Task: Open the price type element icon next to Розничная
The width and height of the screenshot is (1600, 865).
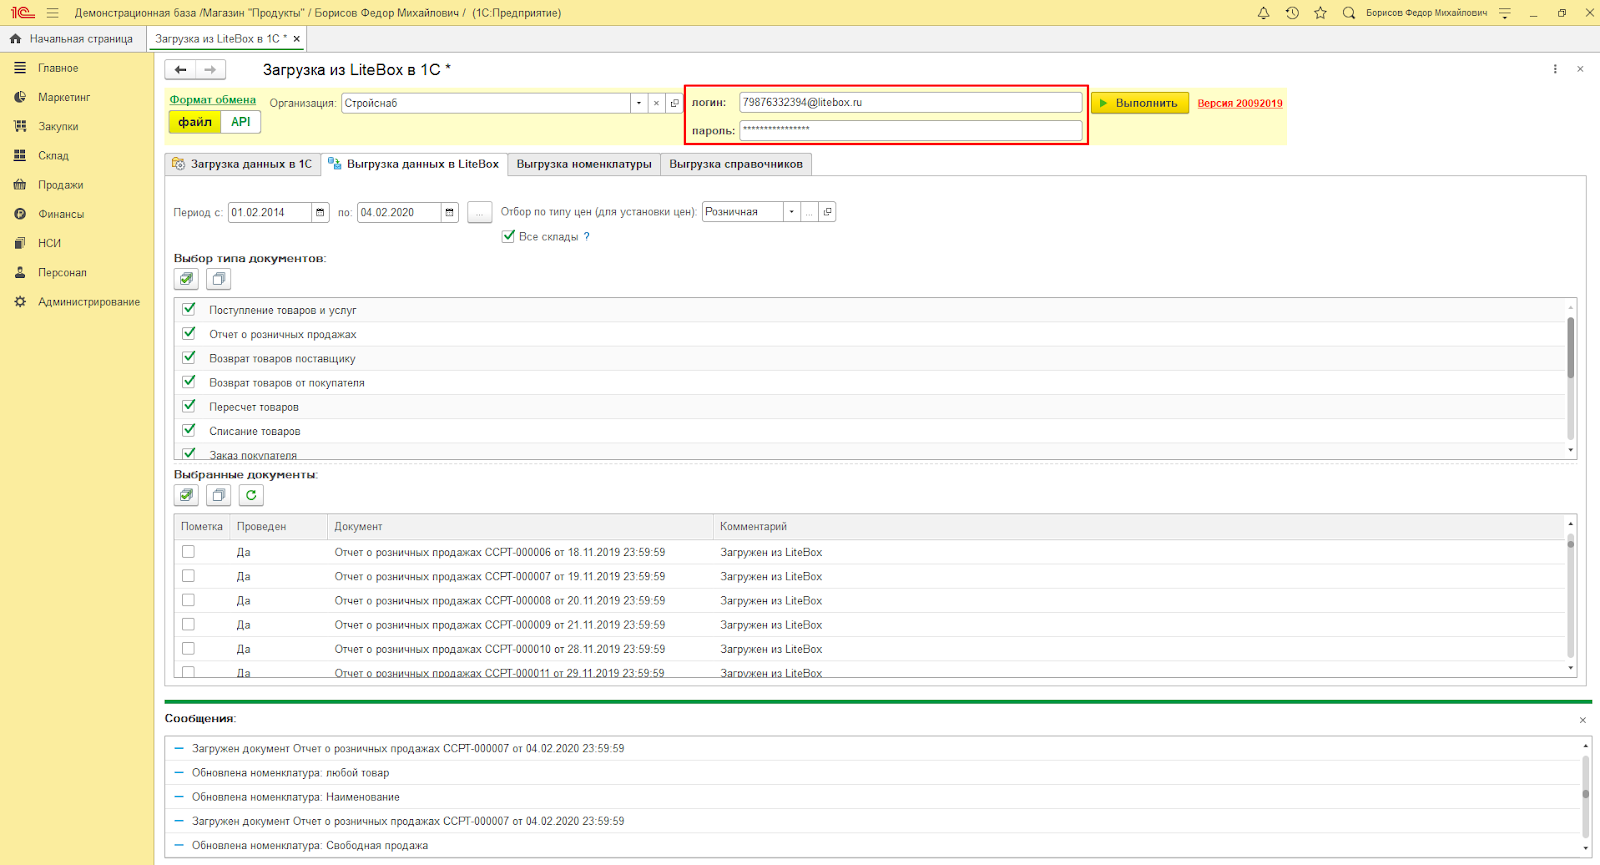Action: pyautogui.click(x=827, y=212)
